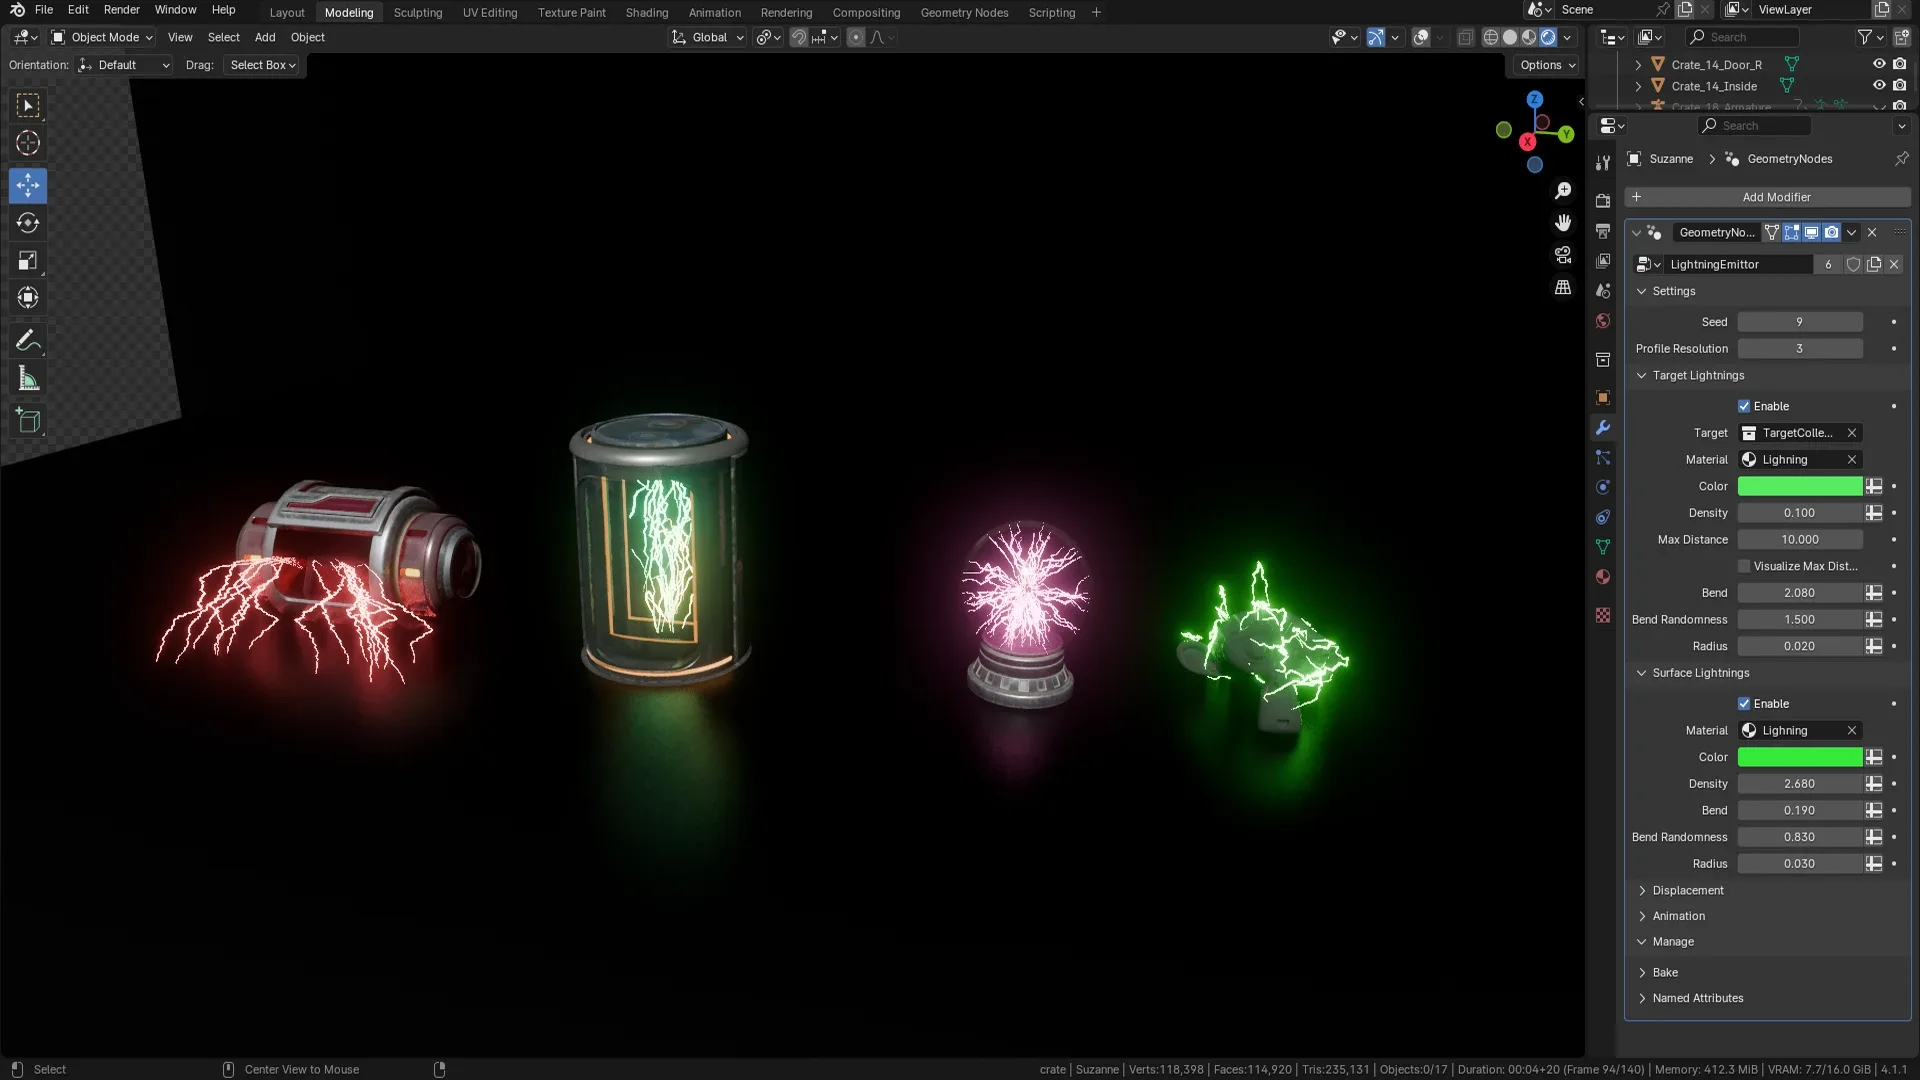Check the Visualize Max Distance checkbox
Viewport: 1920px width, 1080px height.
pyautogui.click(x=1744, y=566)
